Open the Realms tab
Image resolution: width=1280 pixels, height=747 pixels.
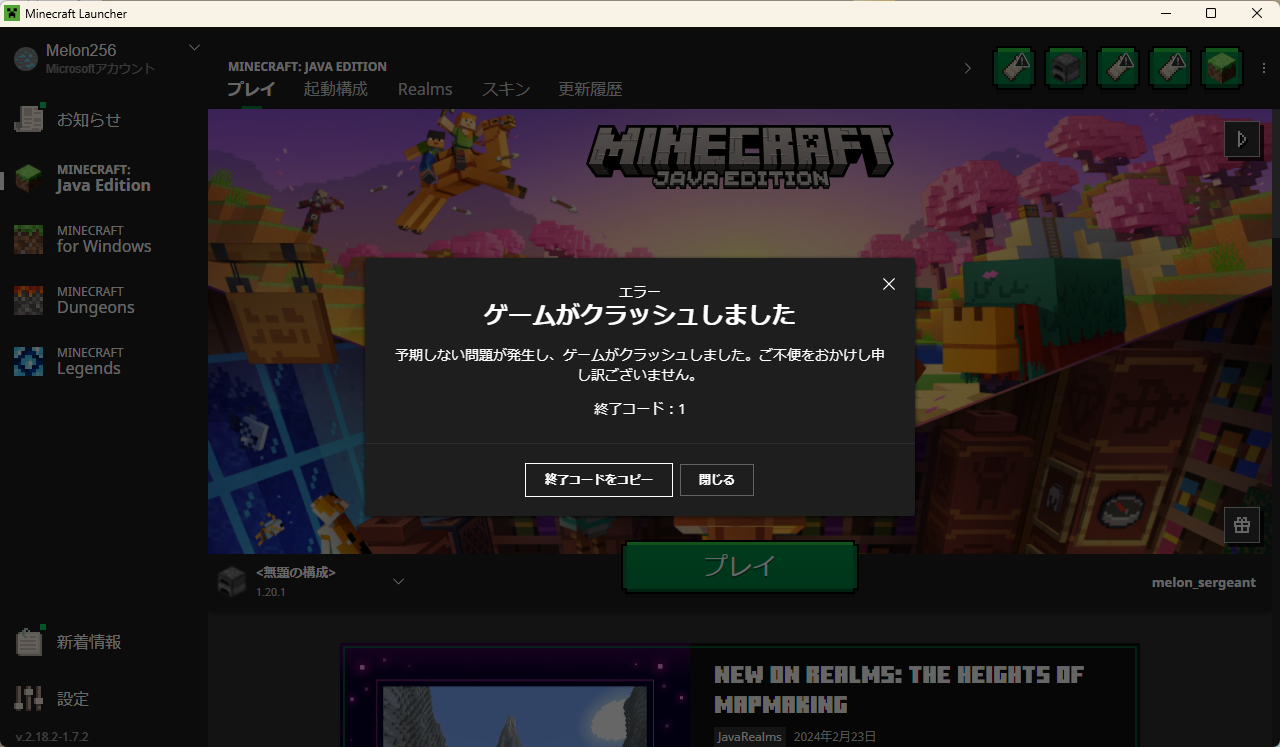coord(425,89)
